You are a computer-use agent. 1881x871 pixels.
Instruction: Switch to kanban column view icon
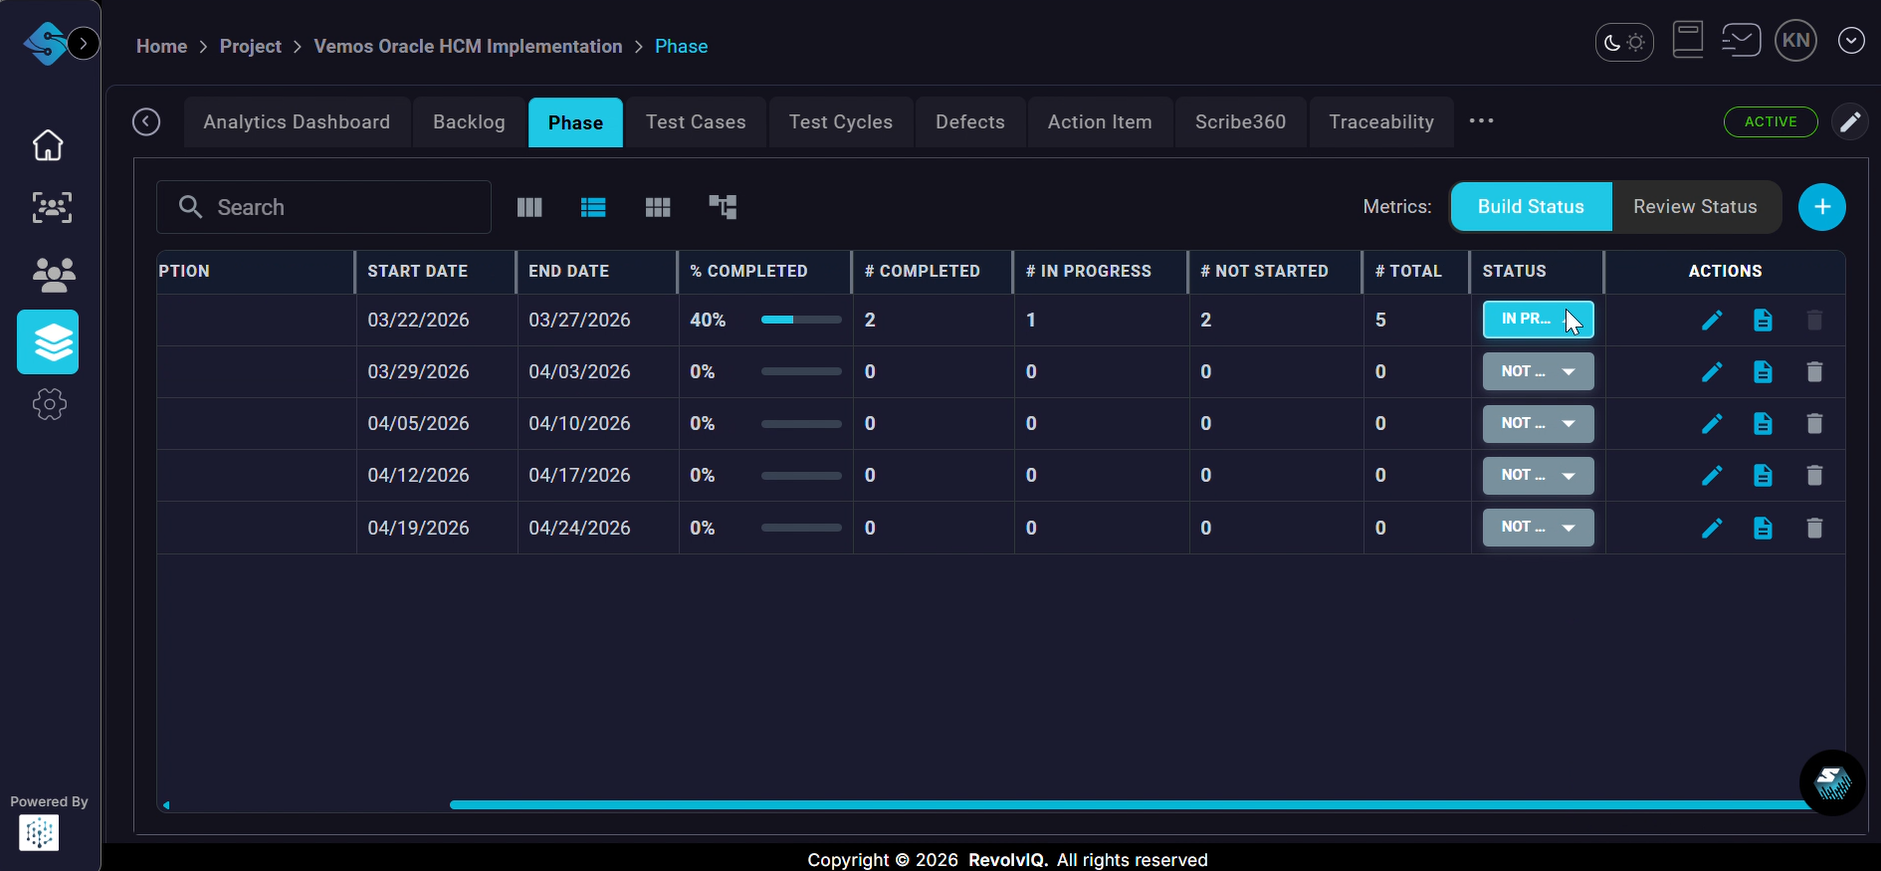click(529, 207)
